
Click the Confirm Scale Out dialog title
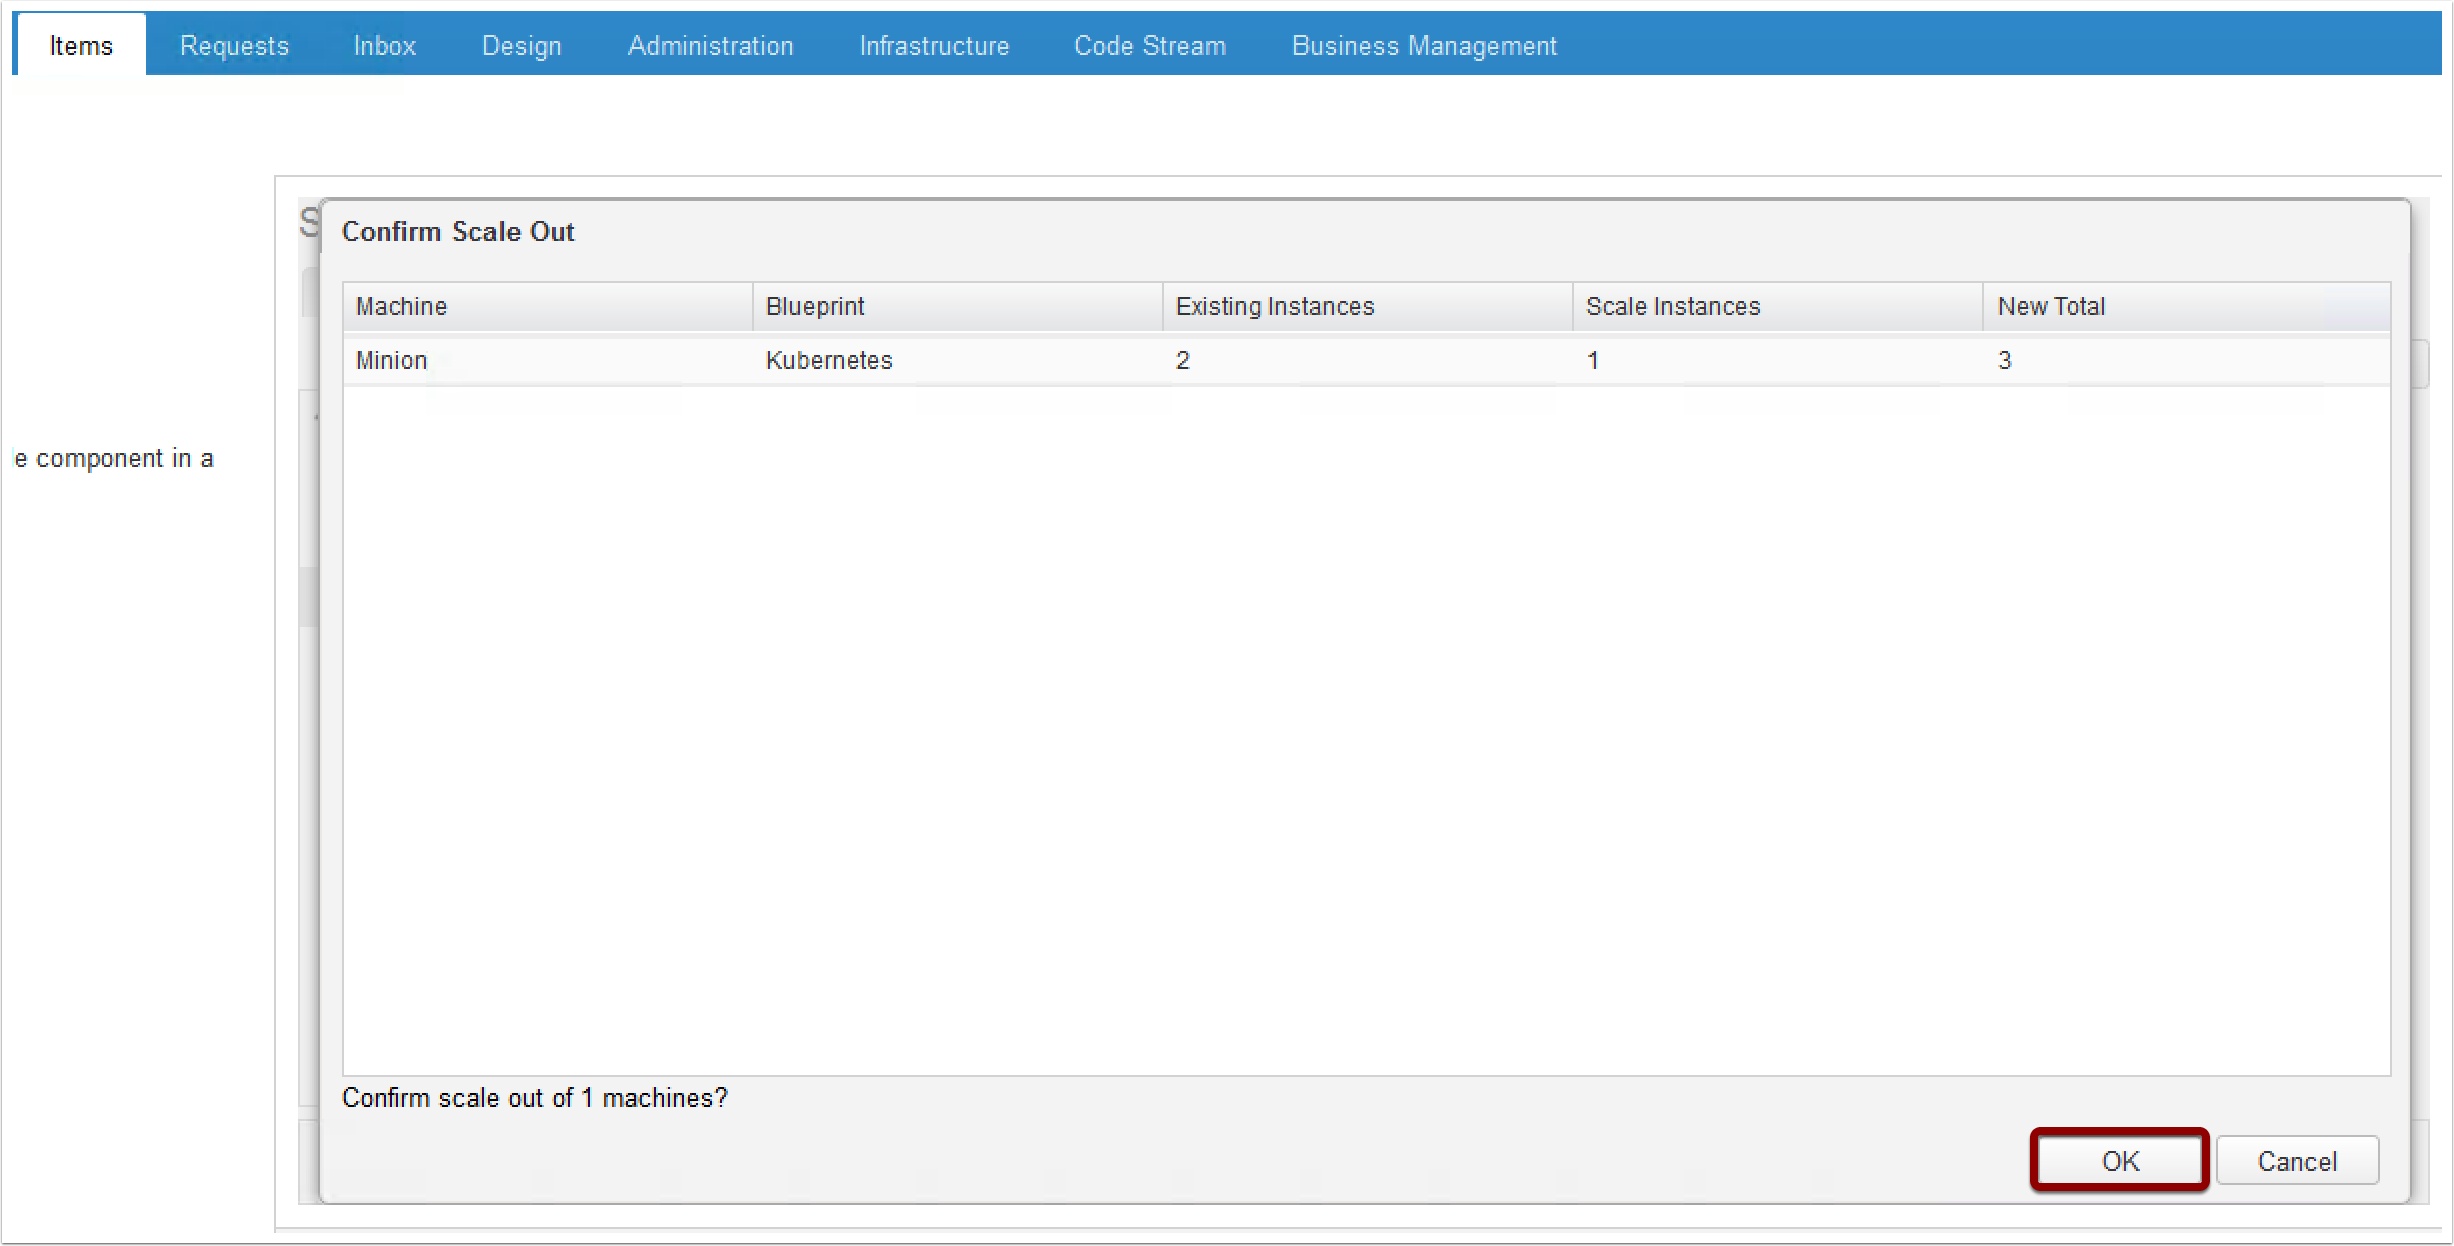(458, 232)
